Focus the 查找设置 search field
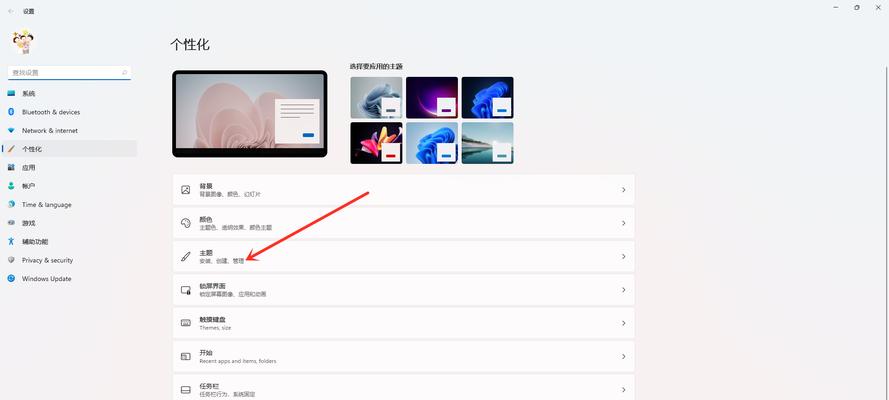This screenshot has height=400, width=889. 69,73
